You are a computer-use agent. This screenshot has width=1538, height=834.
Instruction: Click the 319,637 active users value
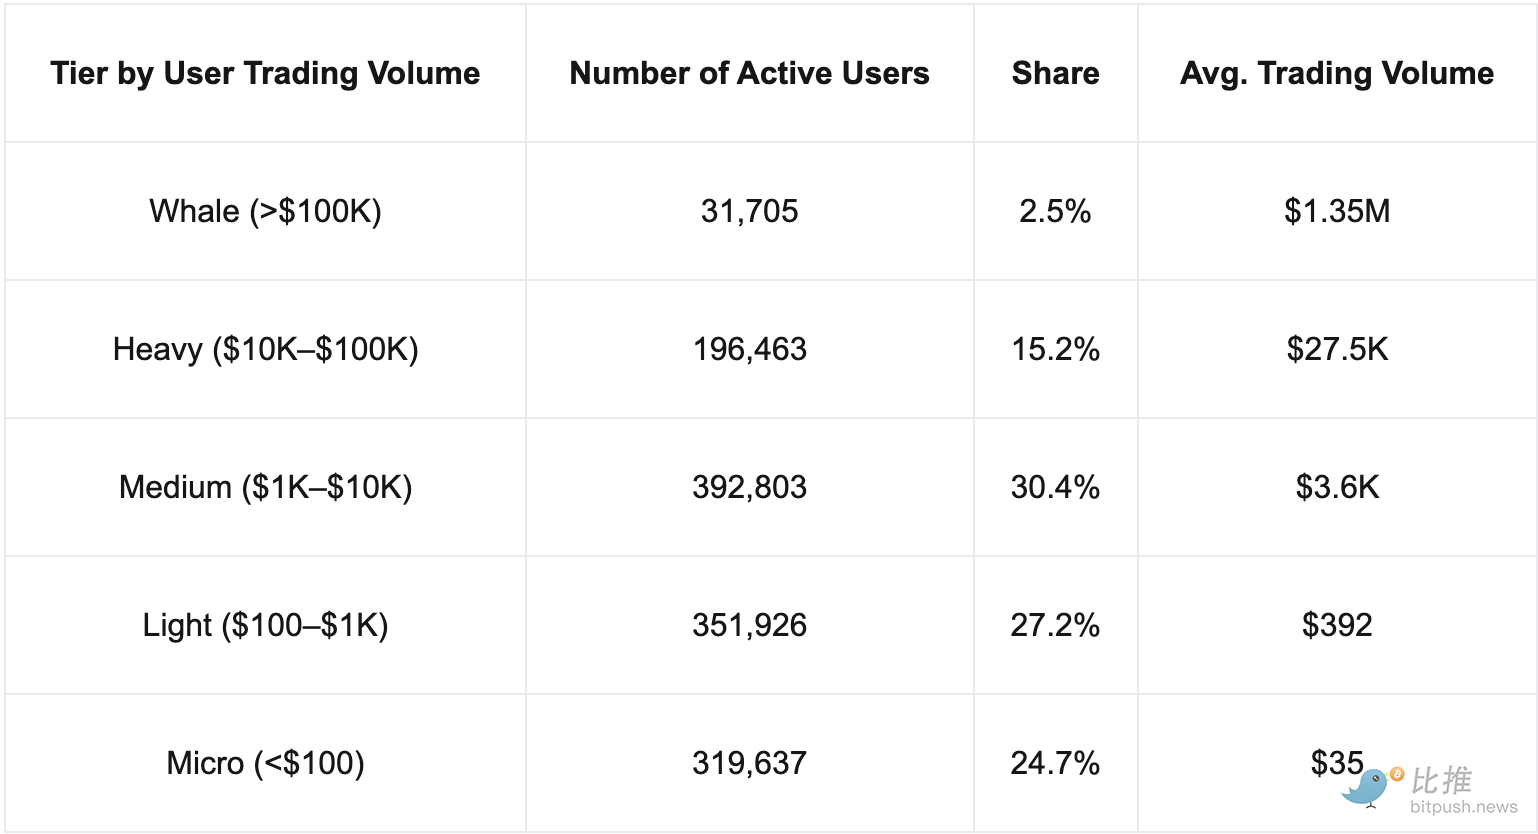point(749,763)
